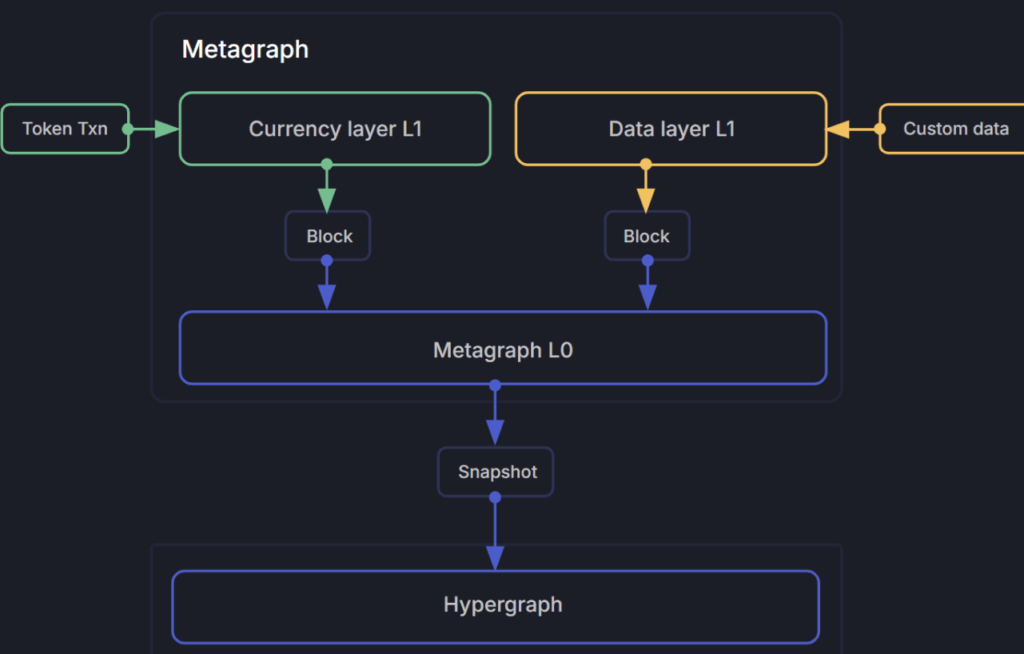The width and height of the screenshot is (1024, 654).
Task: Click blue arrowhead pointing into Hypergraph
Action: click(x=495, y=557)
